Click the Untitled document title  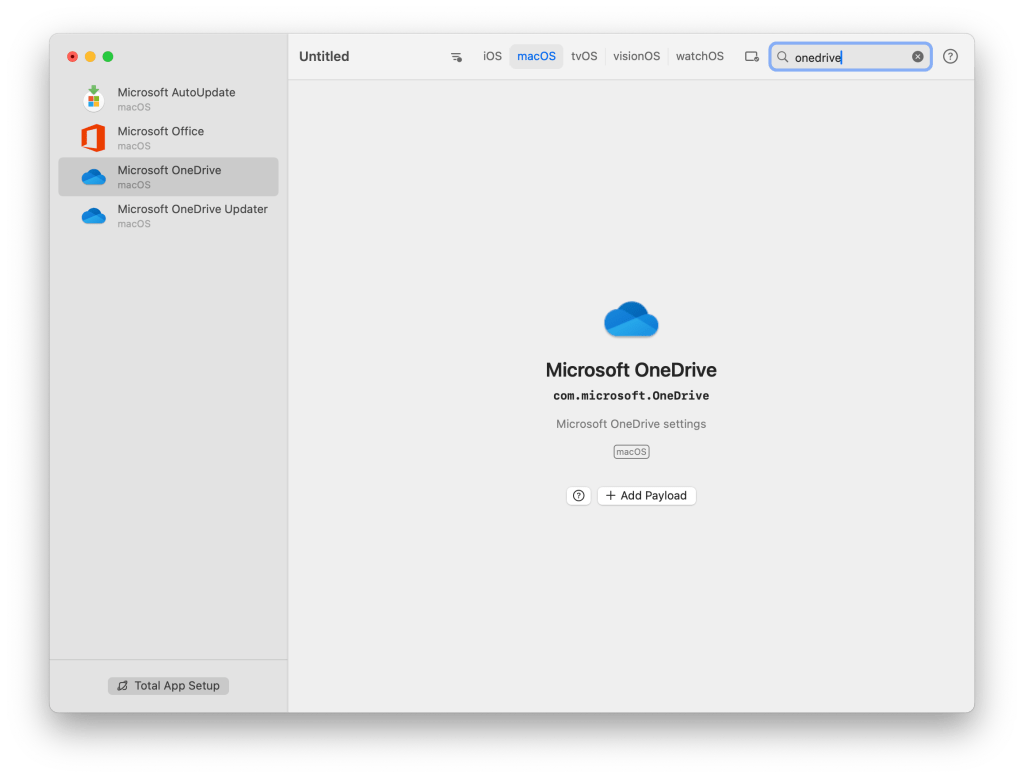[x=324, y=57]
